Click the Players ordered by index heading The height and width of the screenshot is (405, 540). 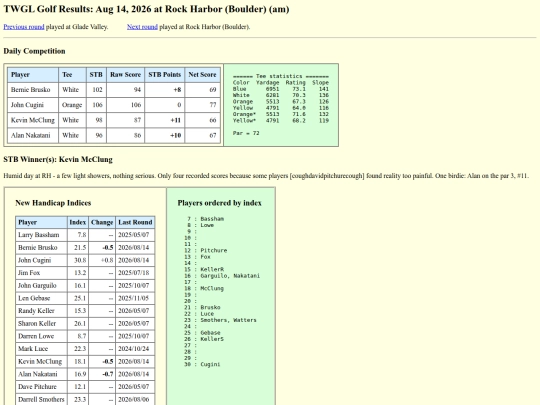click(x=219, y=203)
